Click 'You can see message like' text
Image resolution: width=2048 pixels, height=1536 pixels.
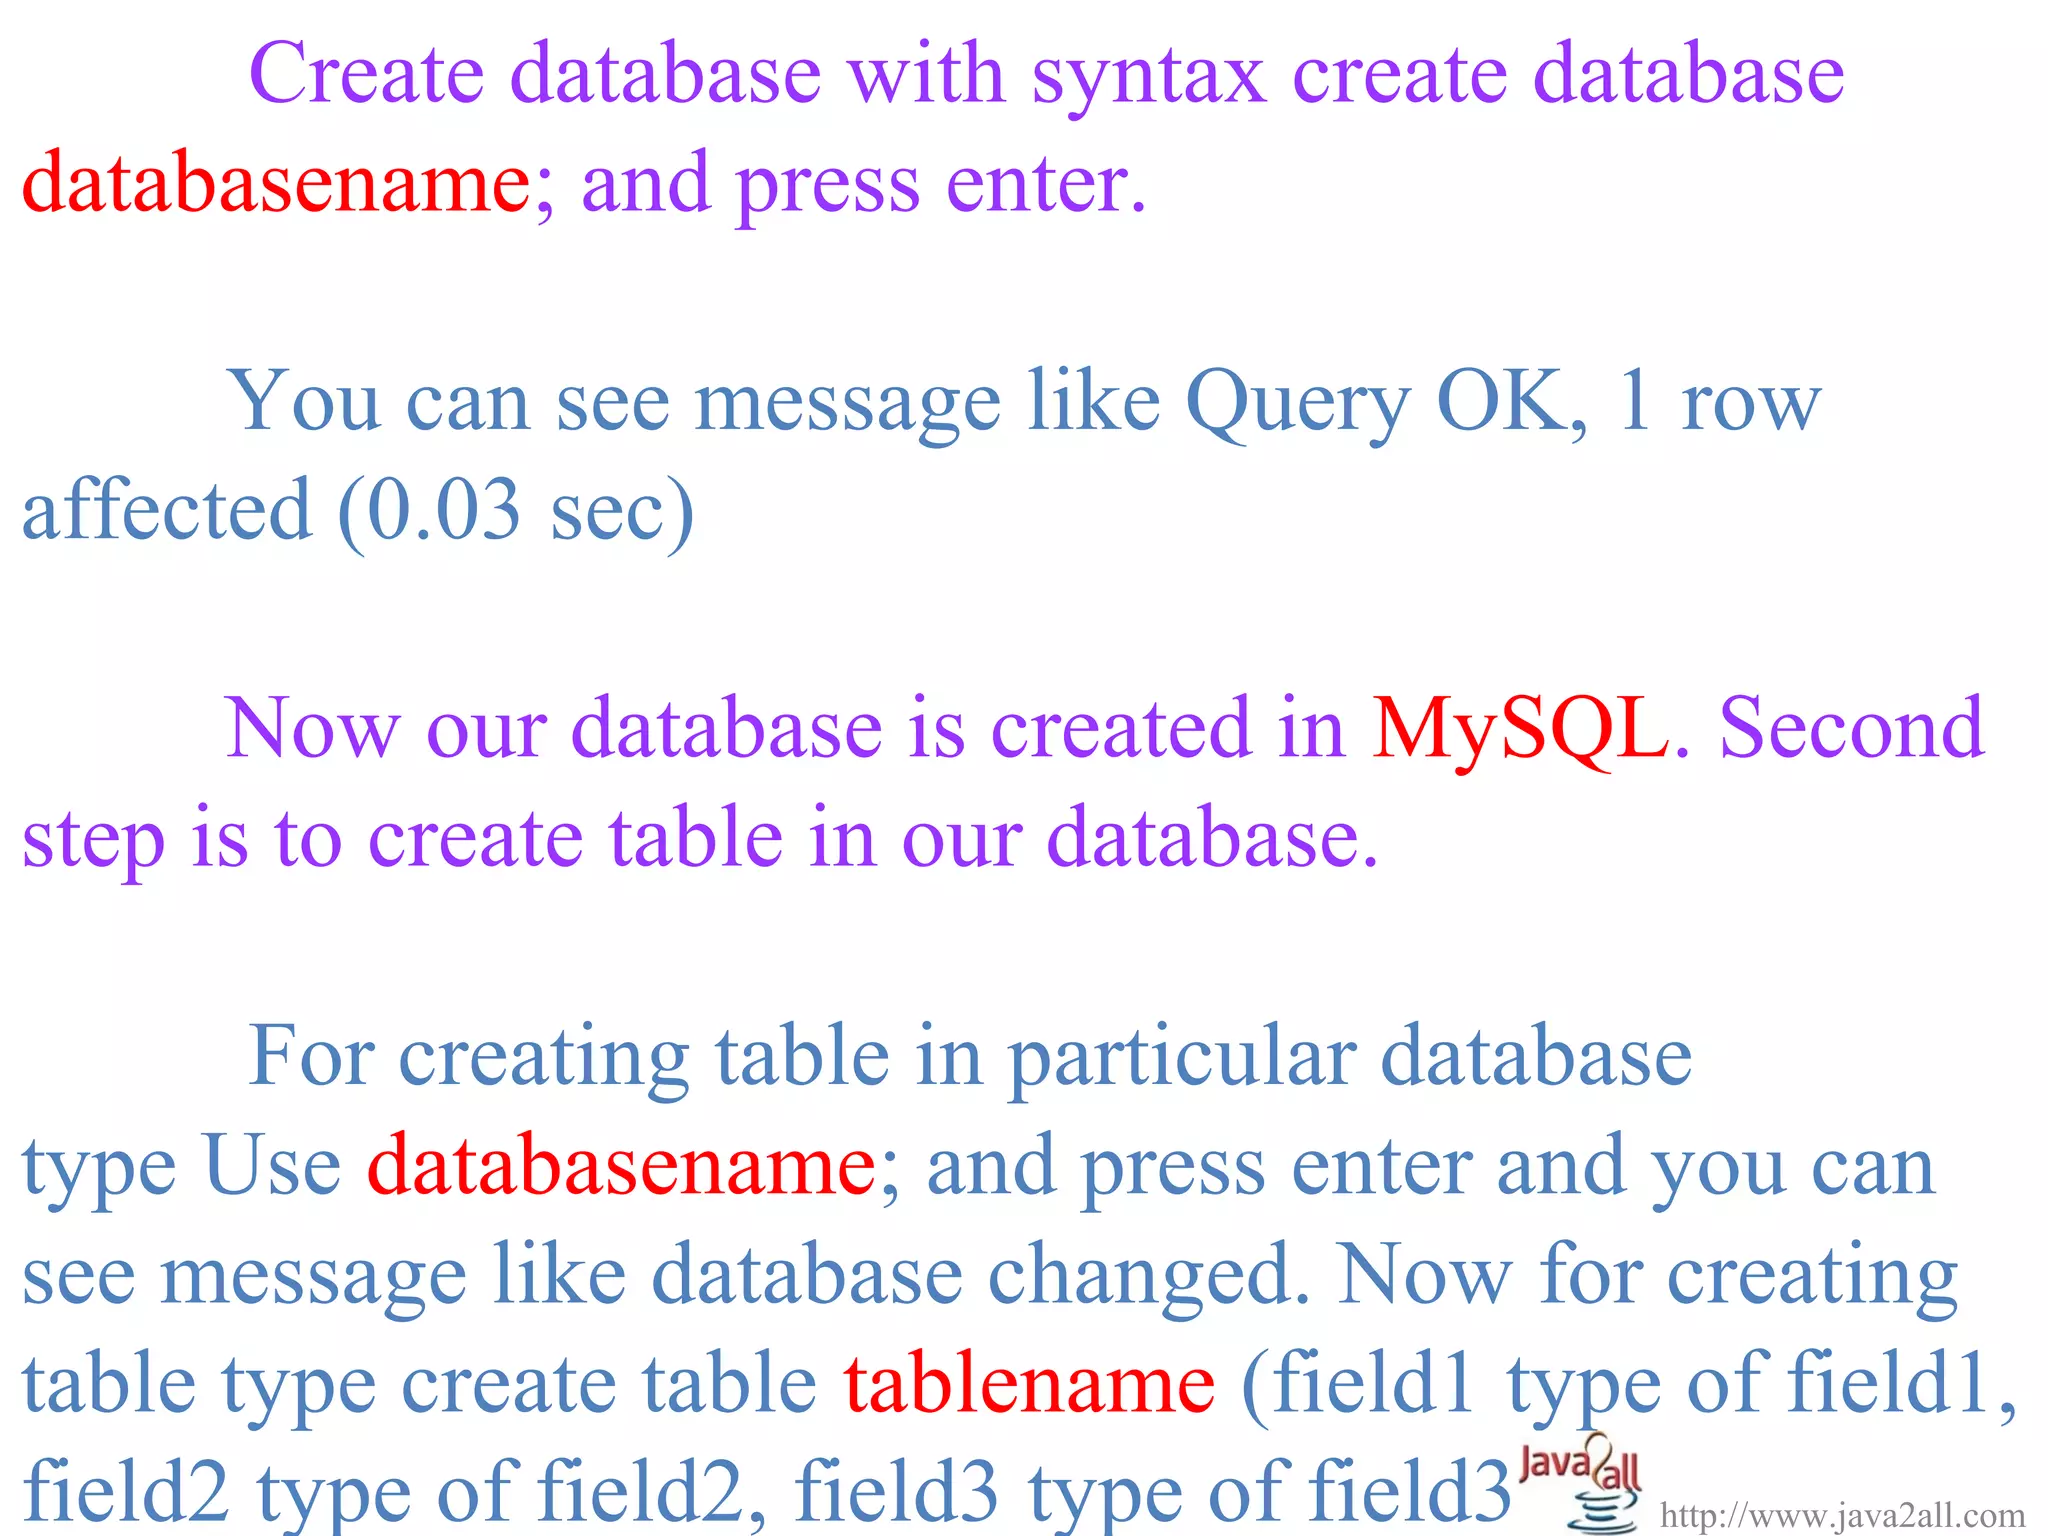[x=695, y=402]
